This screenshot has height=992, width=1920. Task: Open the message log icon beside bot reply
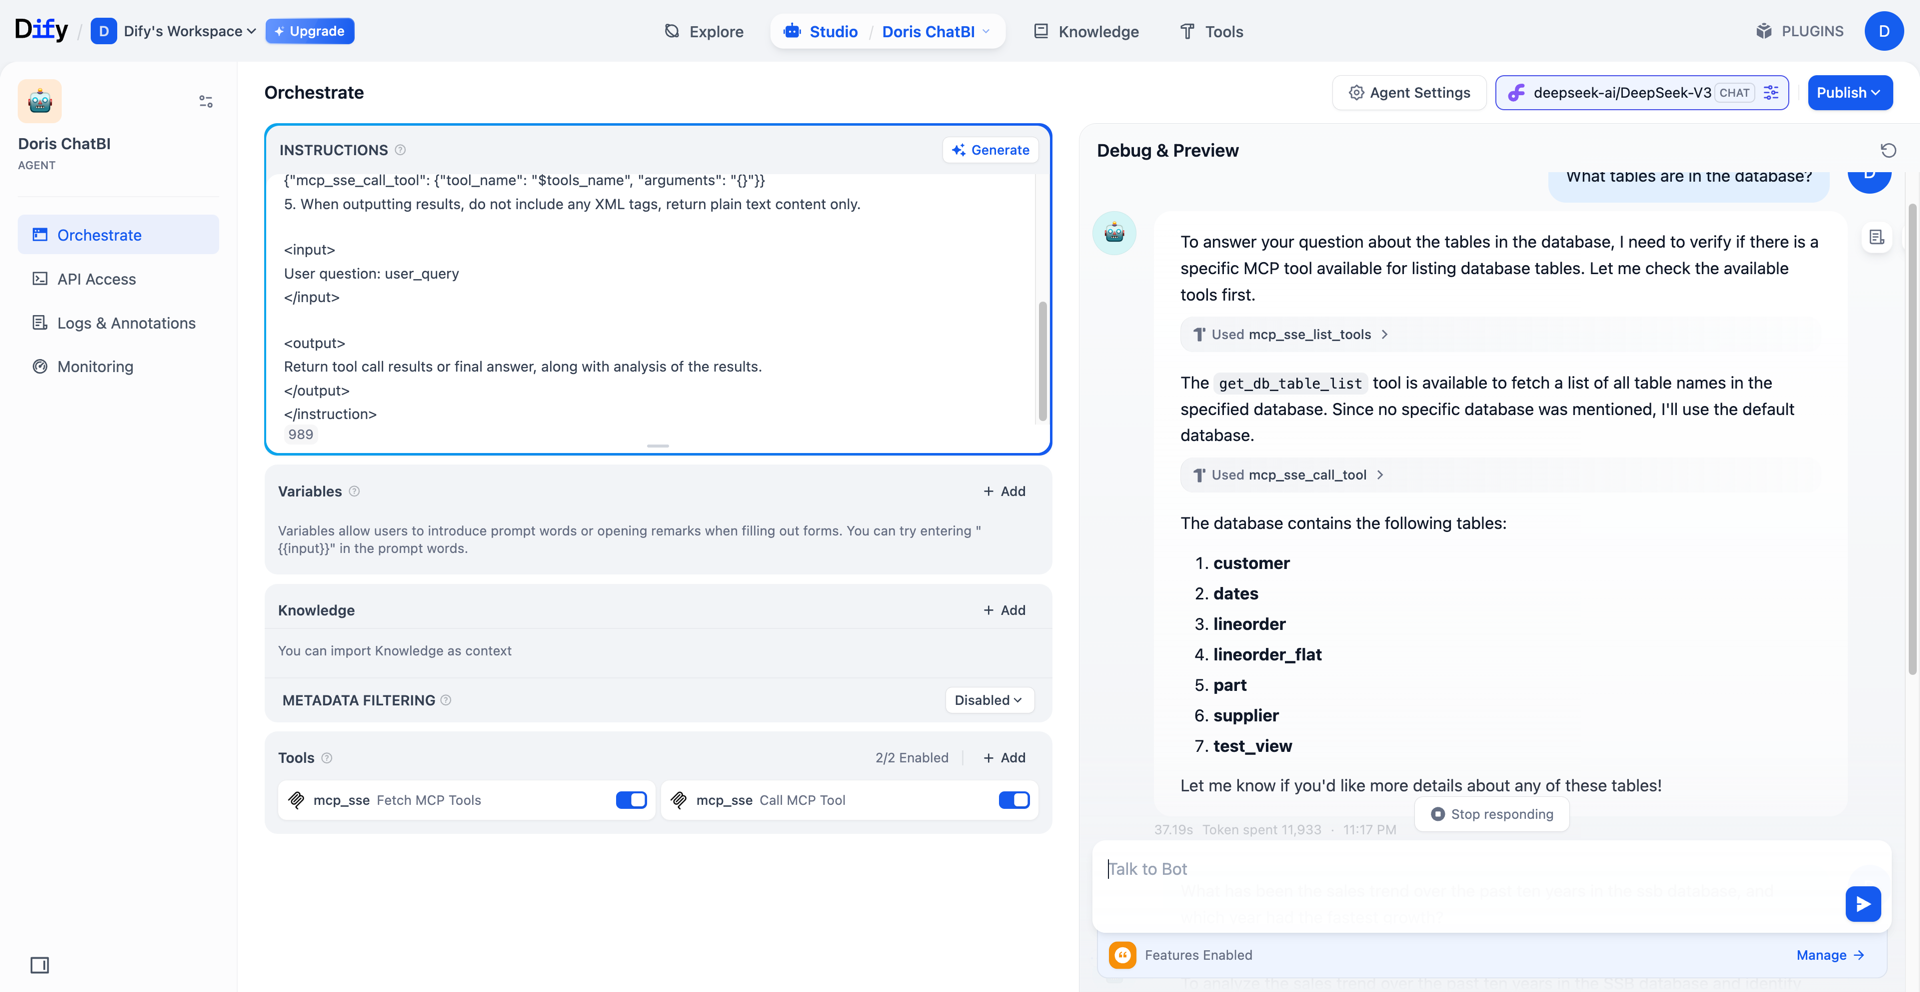pyautogui.click(x=1877, y=237)
